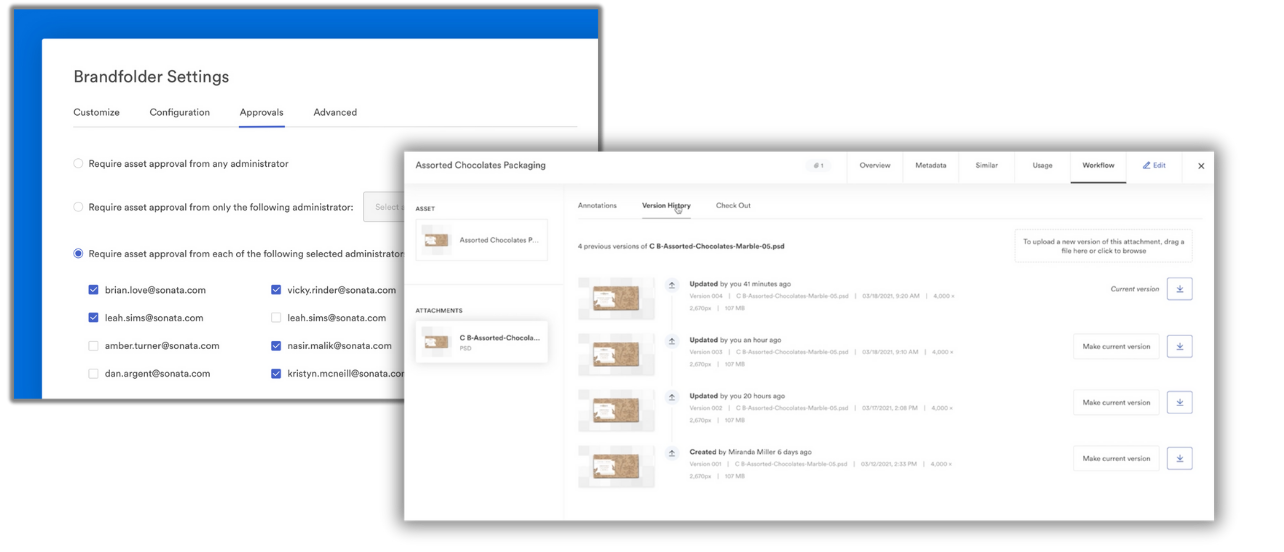Image resolution: width=1284 pixels, height=552 pixels.
Task: Click the upload arrow icon beside Version 004
Action: [x=672, y=285]
